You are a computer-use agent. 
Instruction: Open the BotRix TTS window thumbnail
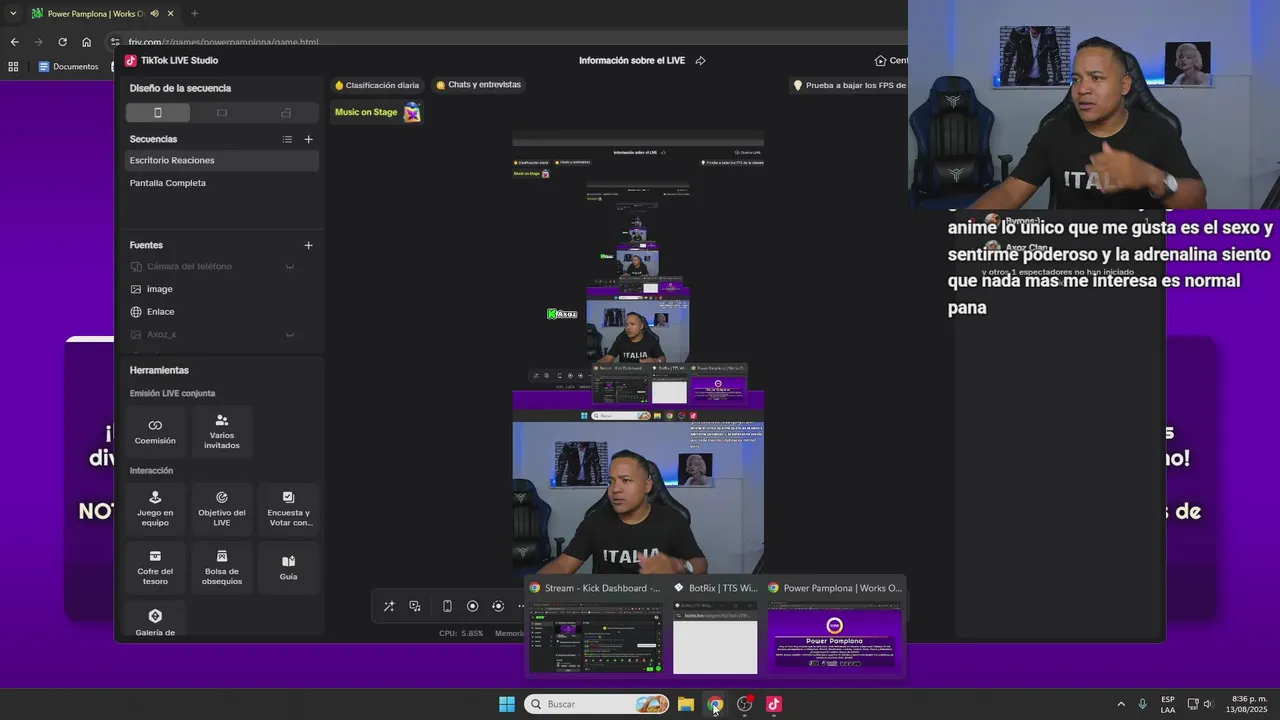point(715,627)
